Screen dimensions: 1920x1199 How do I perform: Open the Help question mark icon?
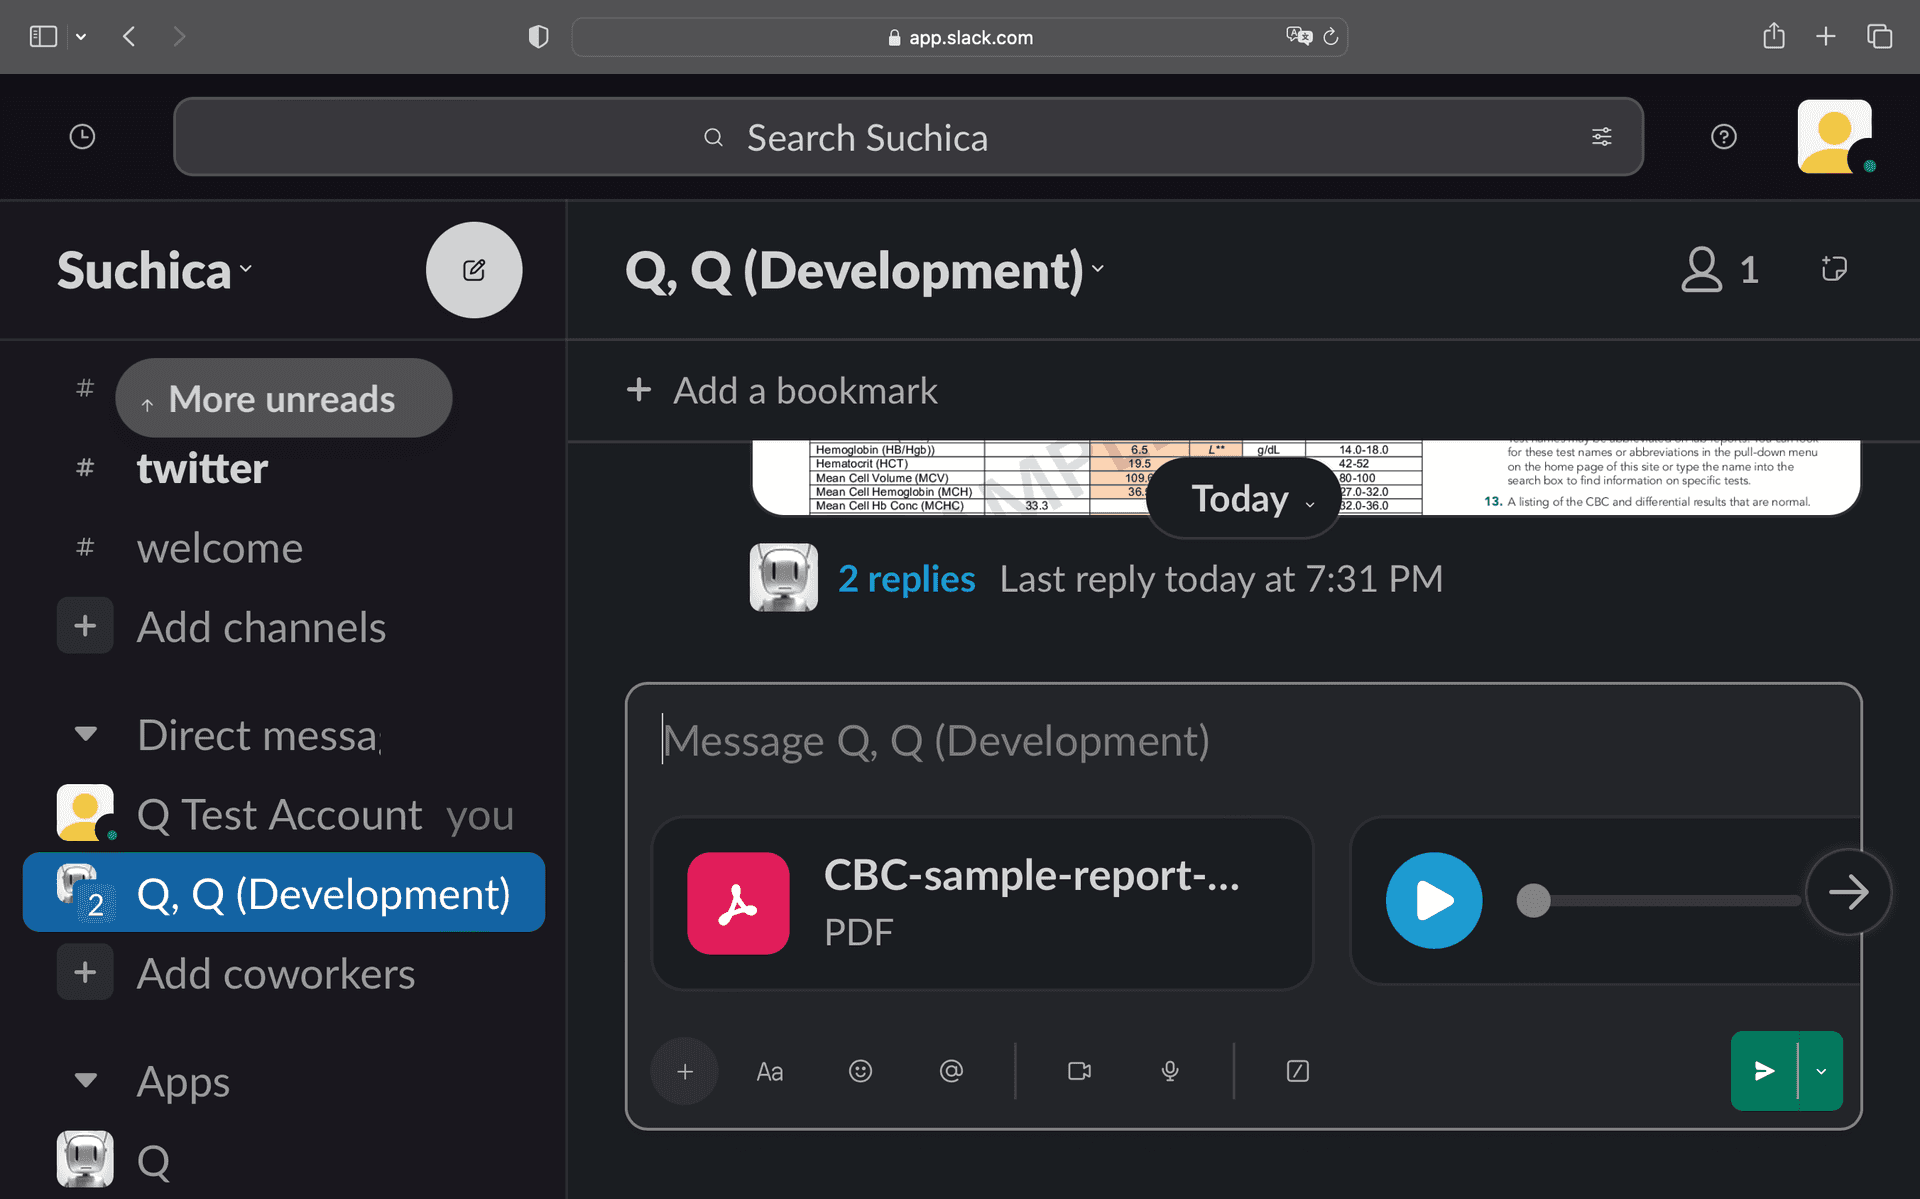click(1723, 136)
